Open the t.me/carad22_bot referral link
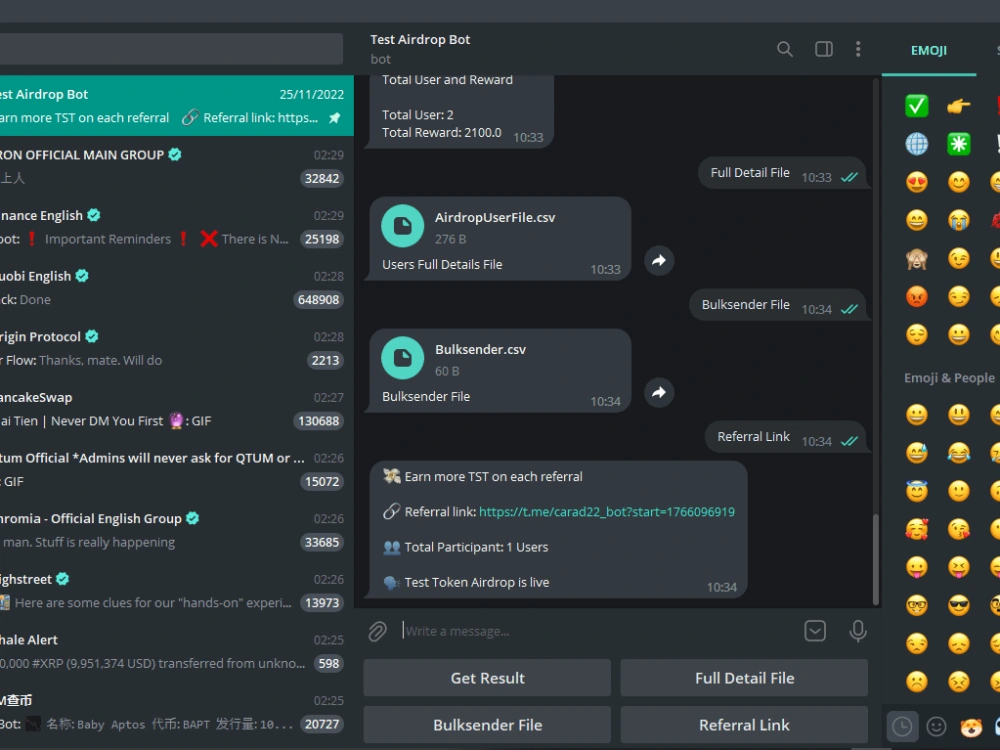 click(607, 511)
